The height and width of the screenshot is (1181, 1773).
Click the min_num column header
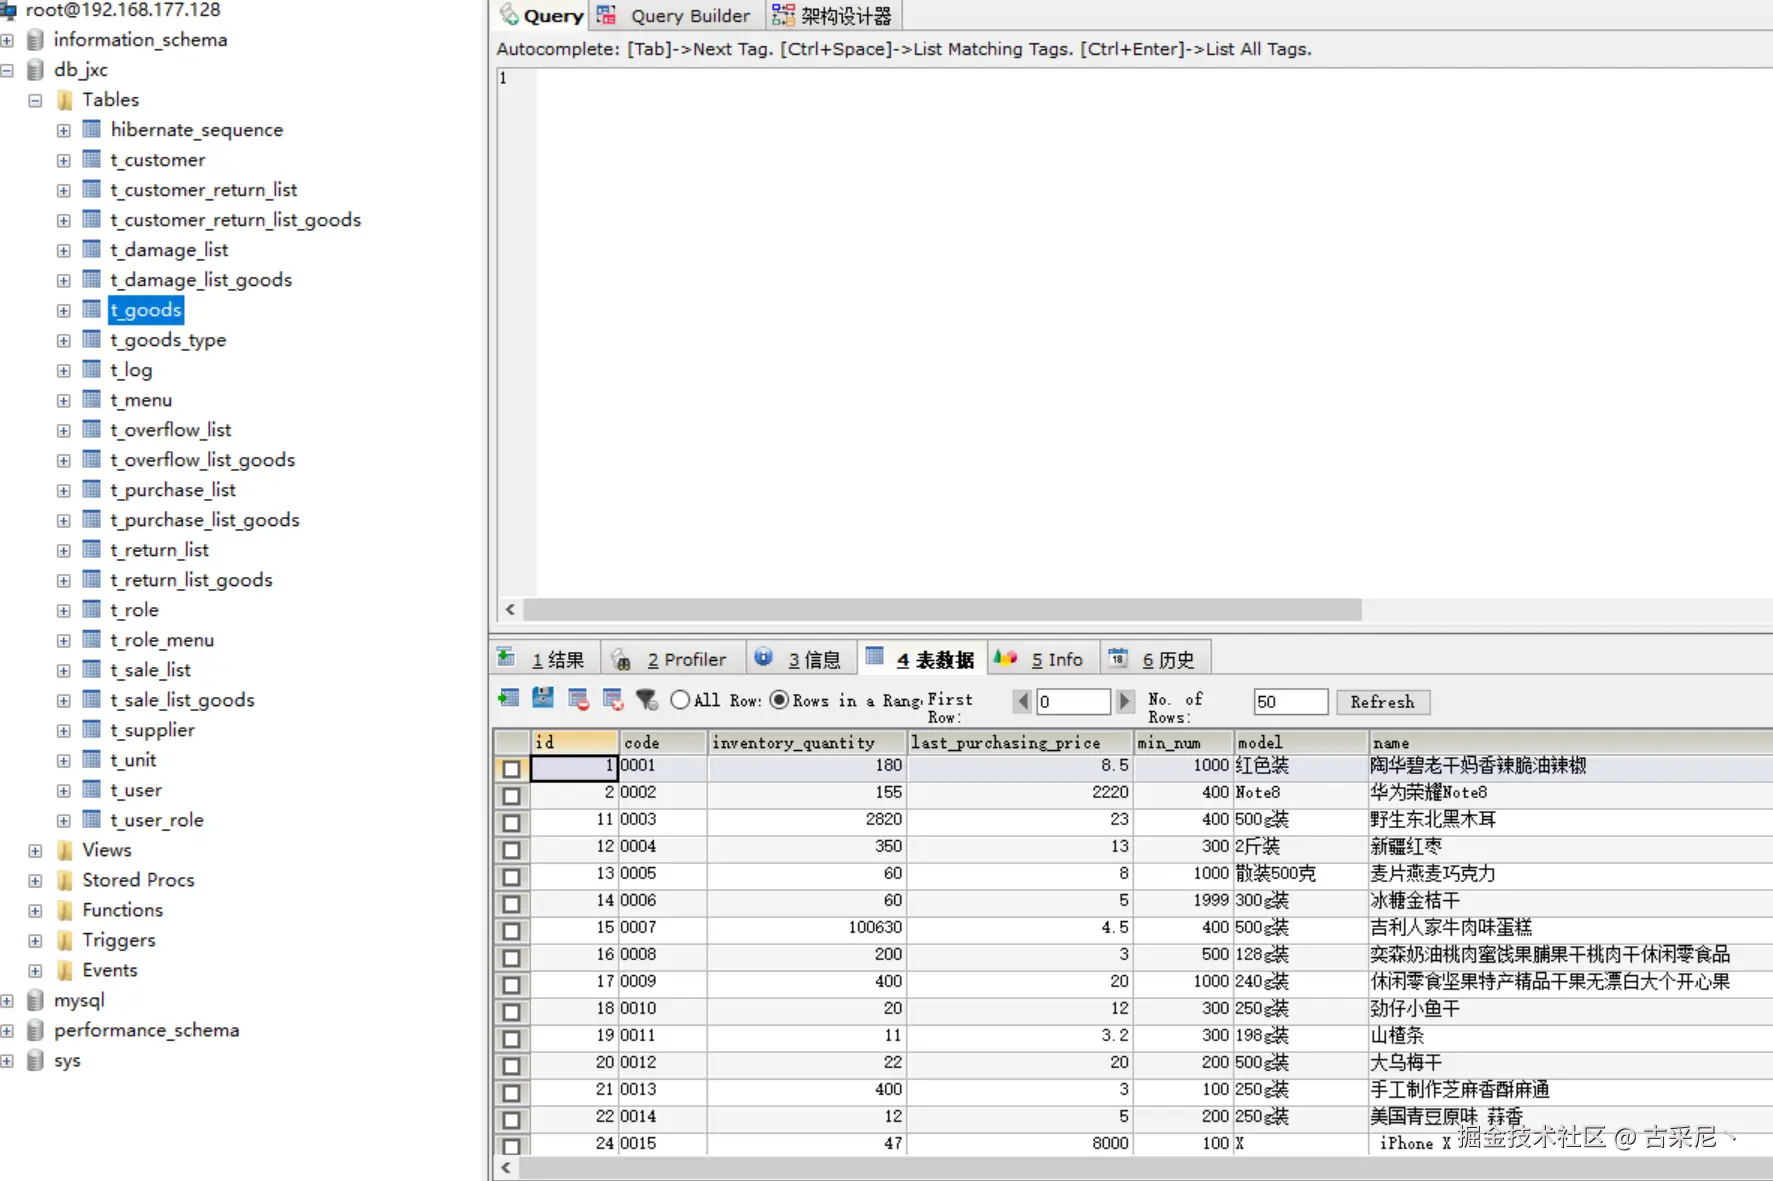(x=1182, y=741)
